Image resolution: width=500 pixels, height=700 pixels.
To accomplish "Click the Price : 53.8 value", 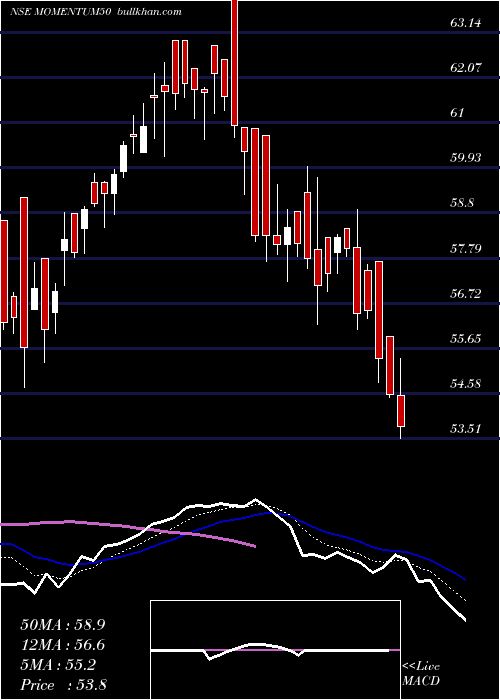I will point(63,685).
